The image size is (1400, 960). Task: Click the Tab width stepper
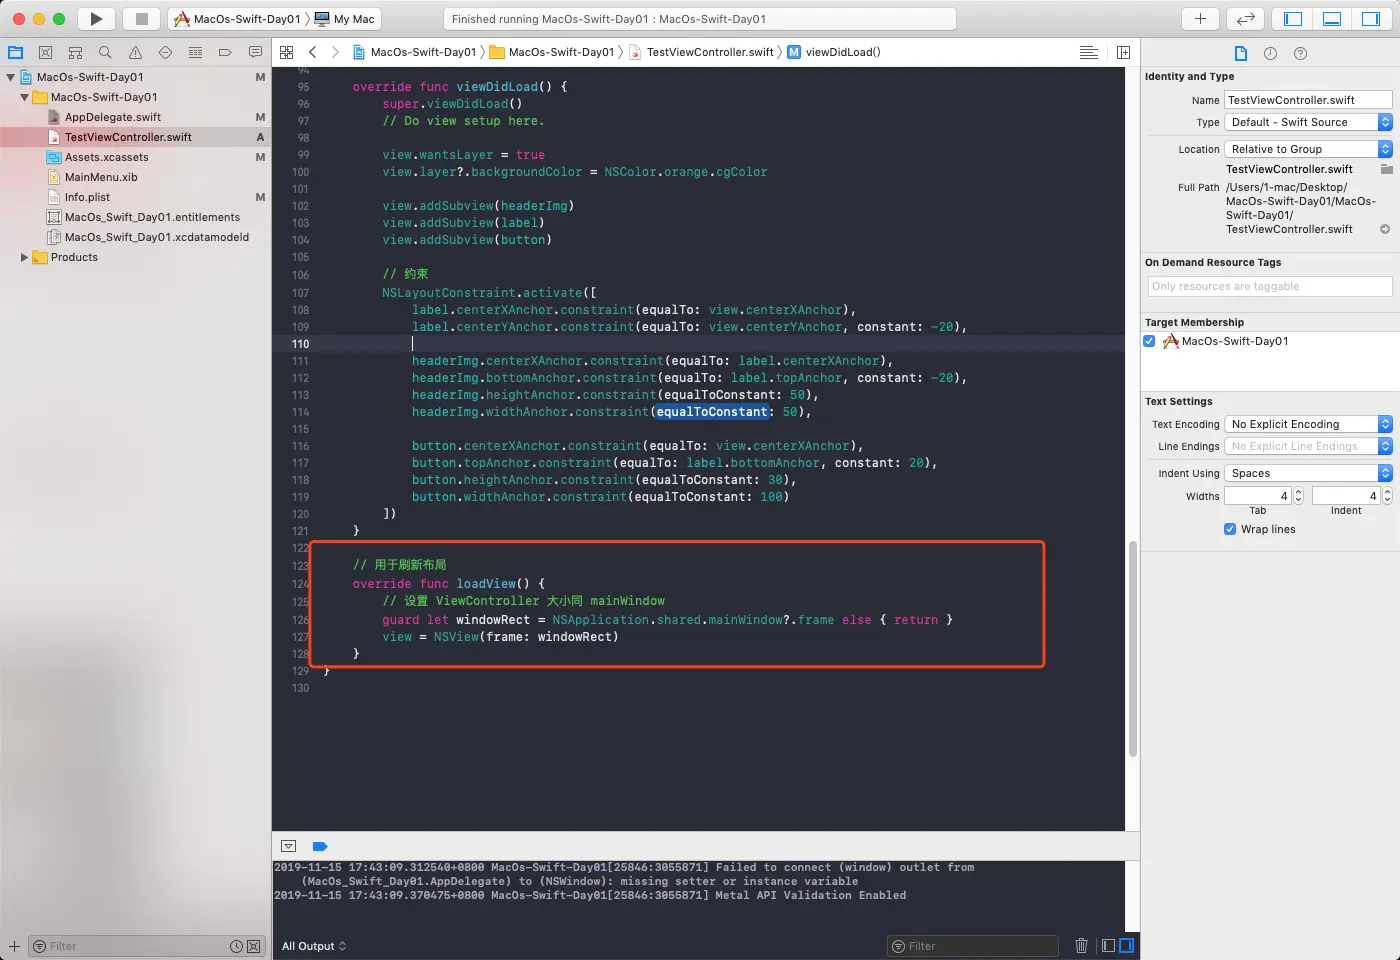click(x=1299, y=496)
